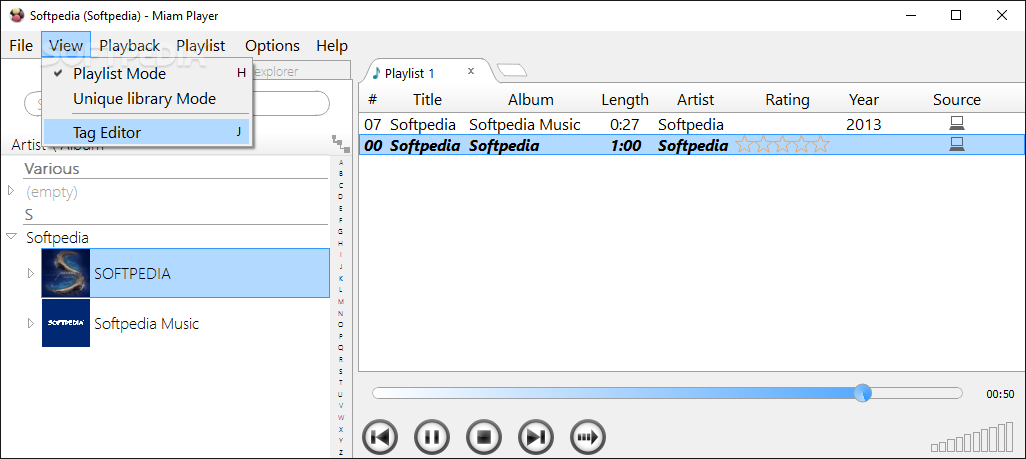Open the Tag Editor menu entry
This screenshot has width=1026, height=459.
coord(147,132)
